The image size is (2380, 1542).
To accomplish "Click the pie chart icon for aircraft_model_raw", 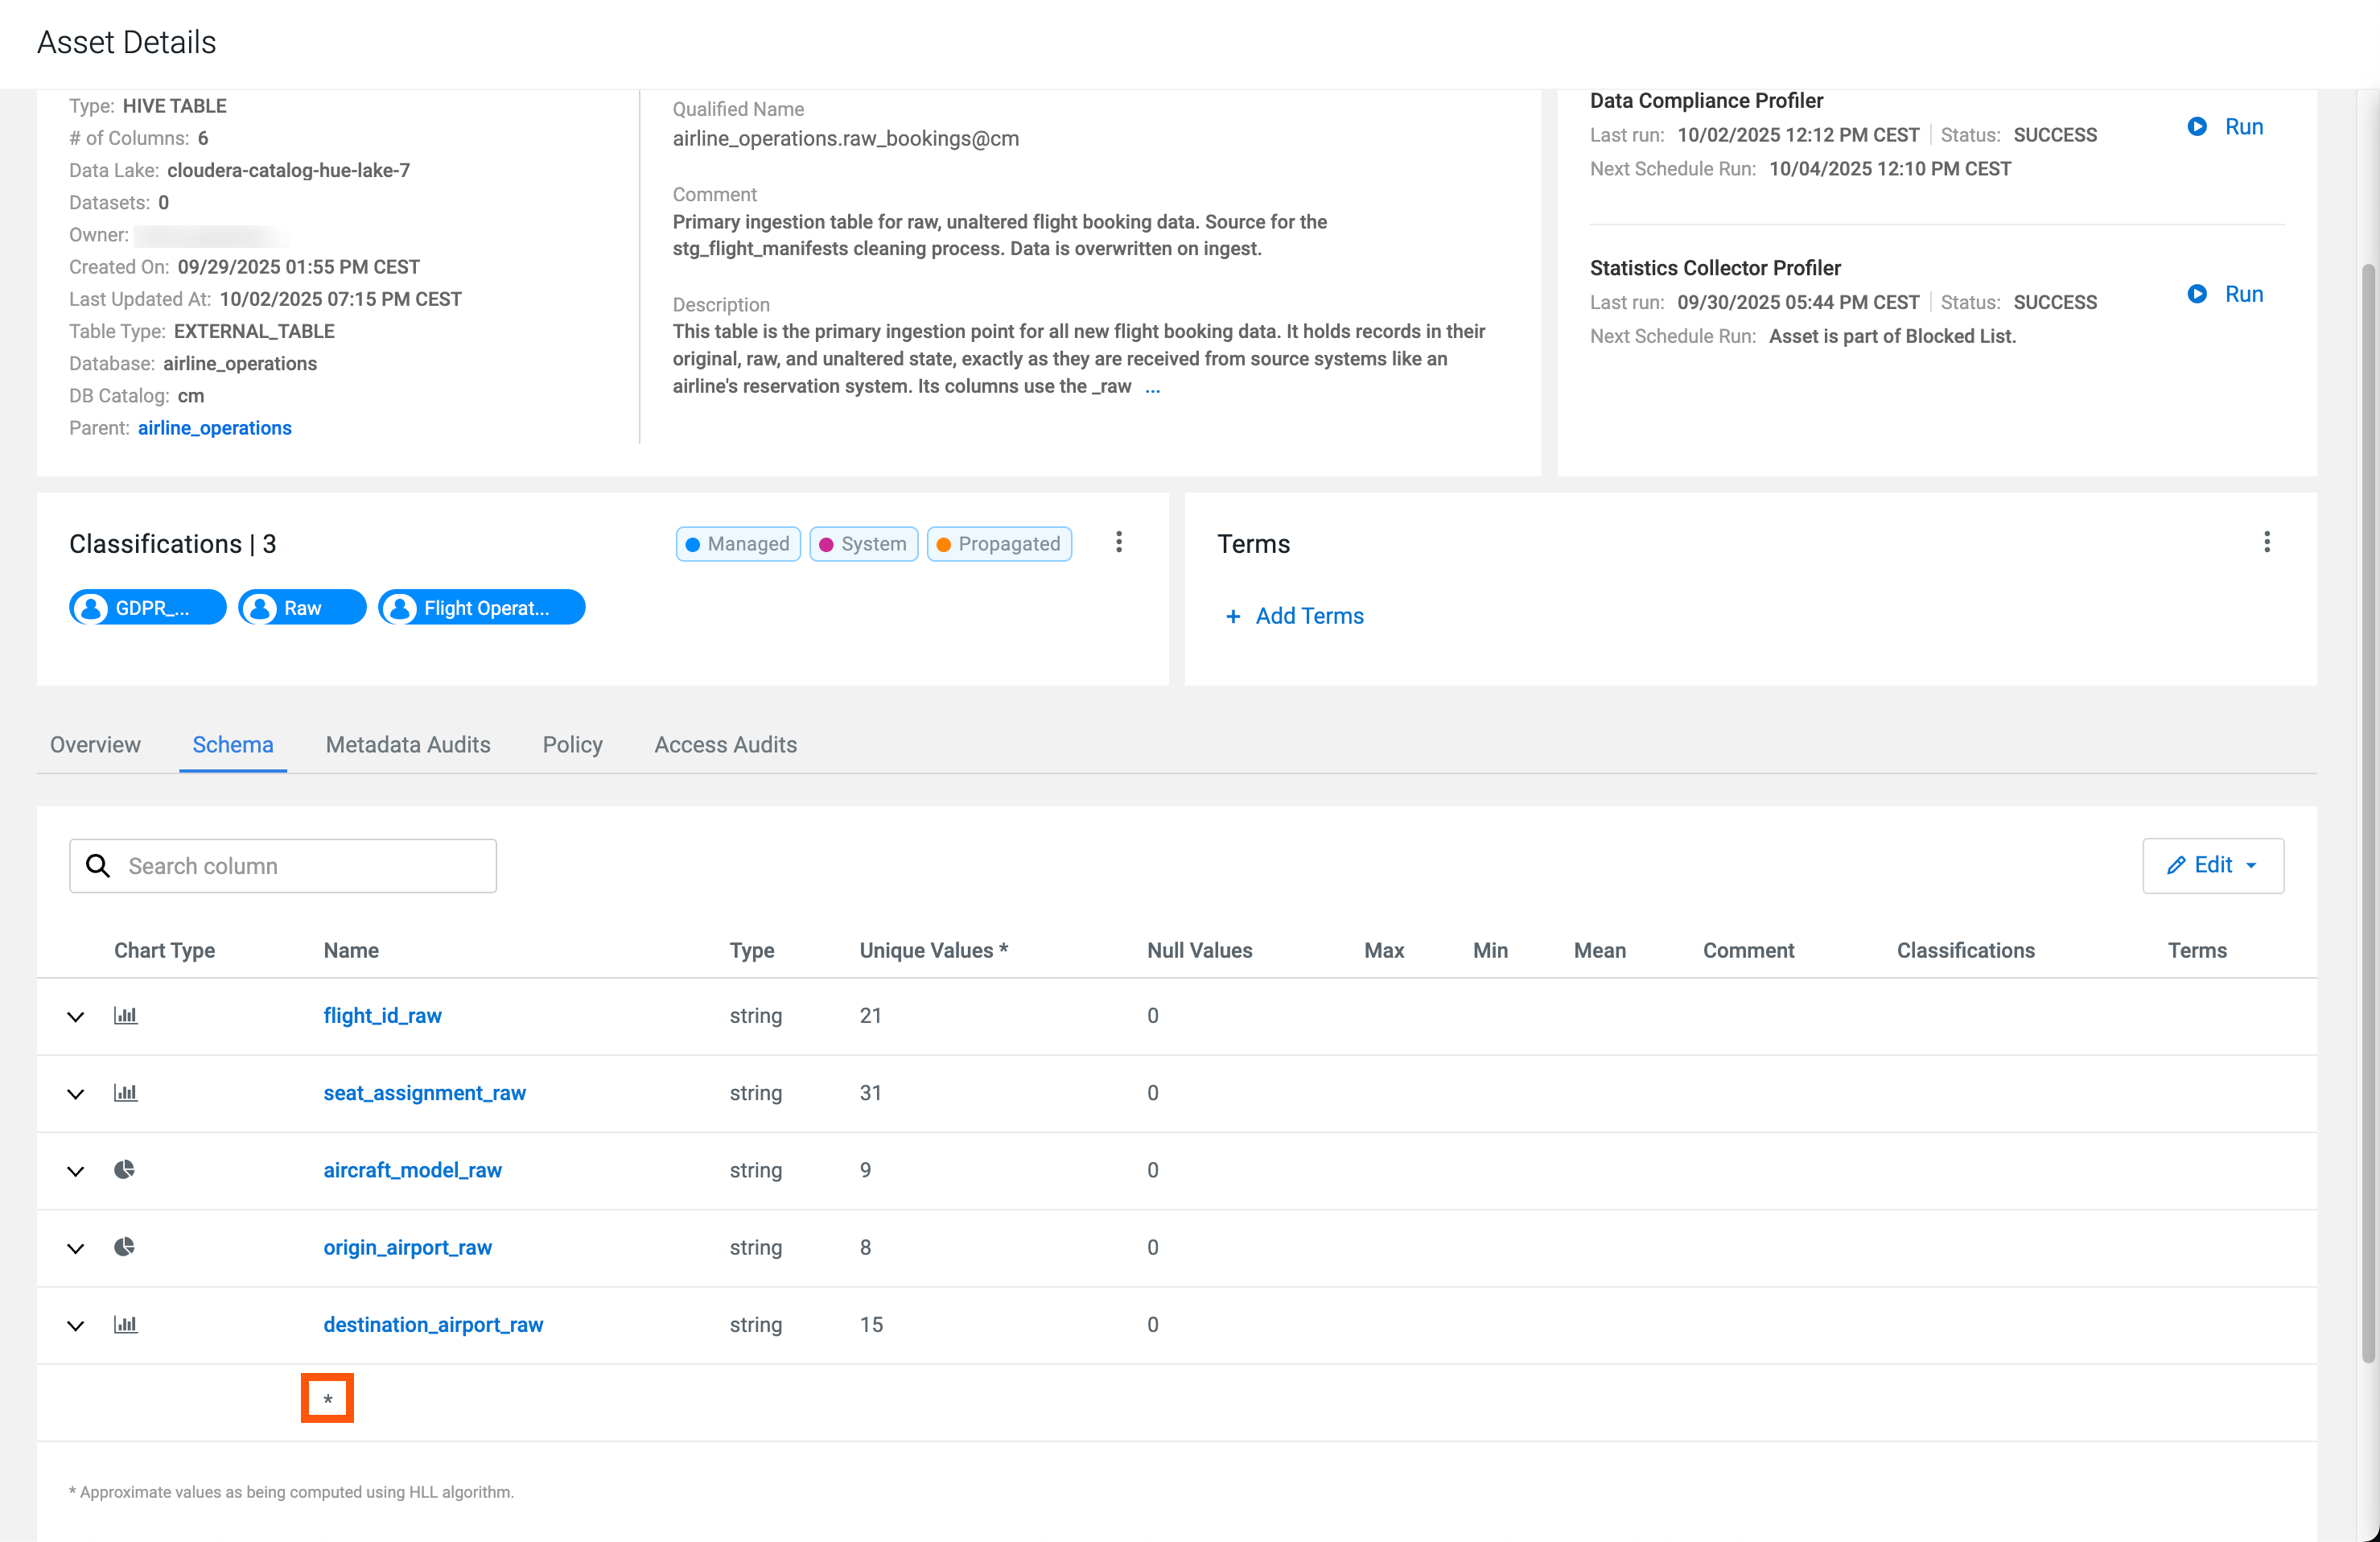I will (124, 1170).
